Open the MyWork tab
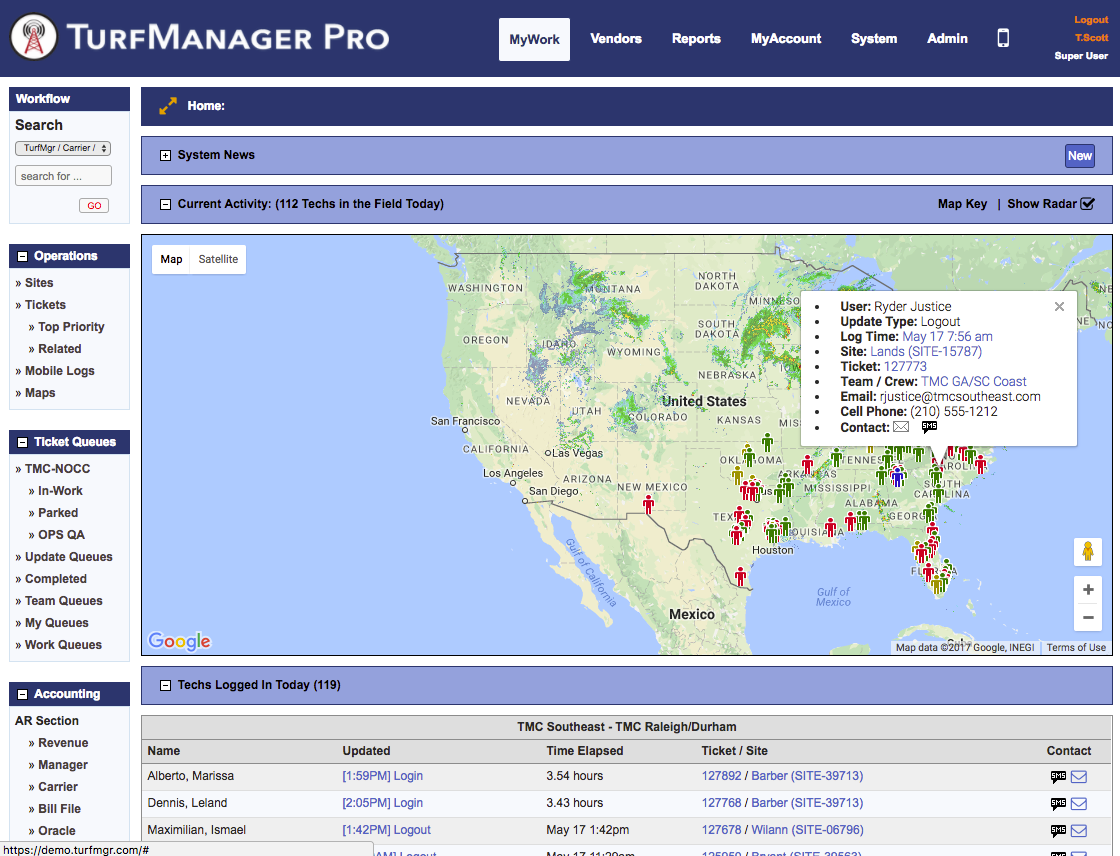 point(534,39)
